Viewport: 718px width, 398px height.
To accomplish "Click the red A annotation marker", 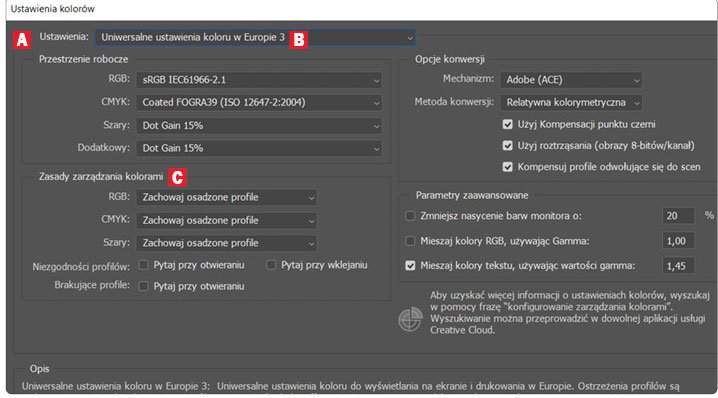I will coord(22,40).
